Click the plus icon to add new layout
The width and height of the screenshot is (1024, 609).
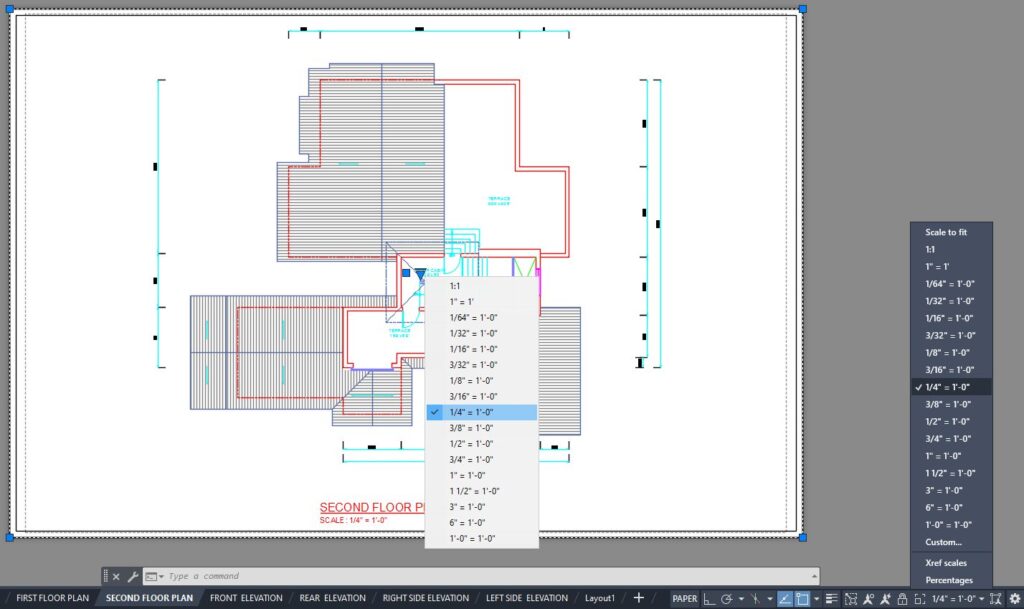pos(639,598)
